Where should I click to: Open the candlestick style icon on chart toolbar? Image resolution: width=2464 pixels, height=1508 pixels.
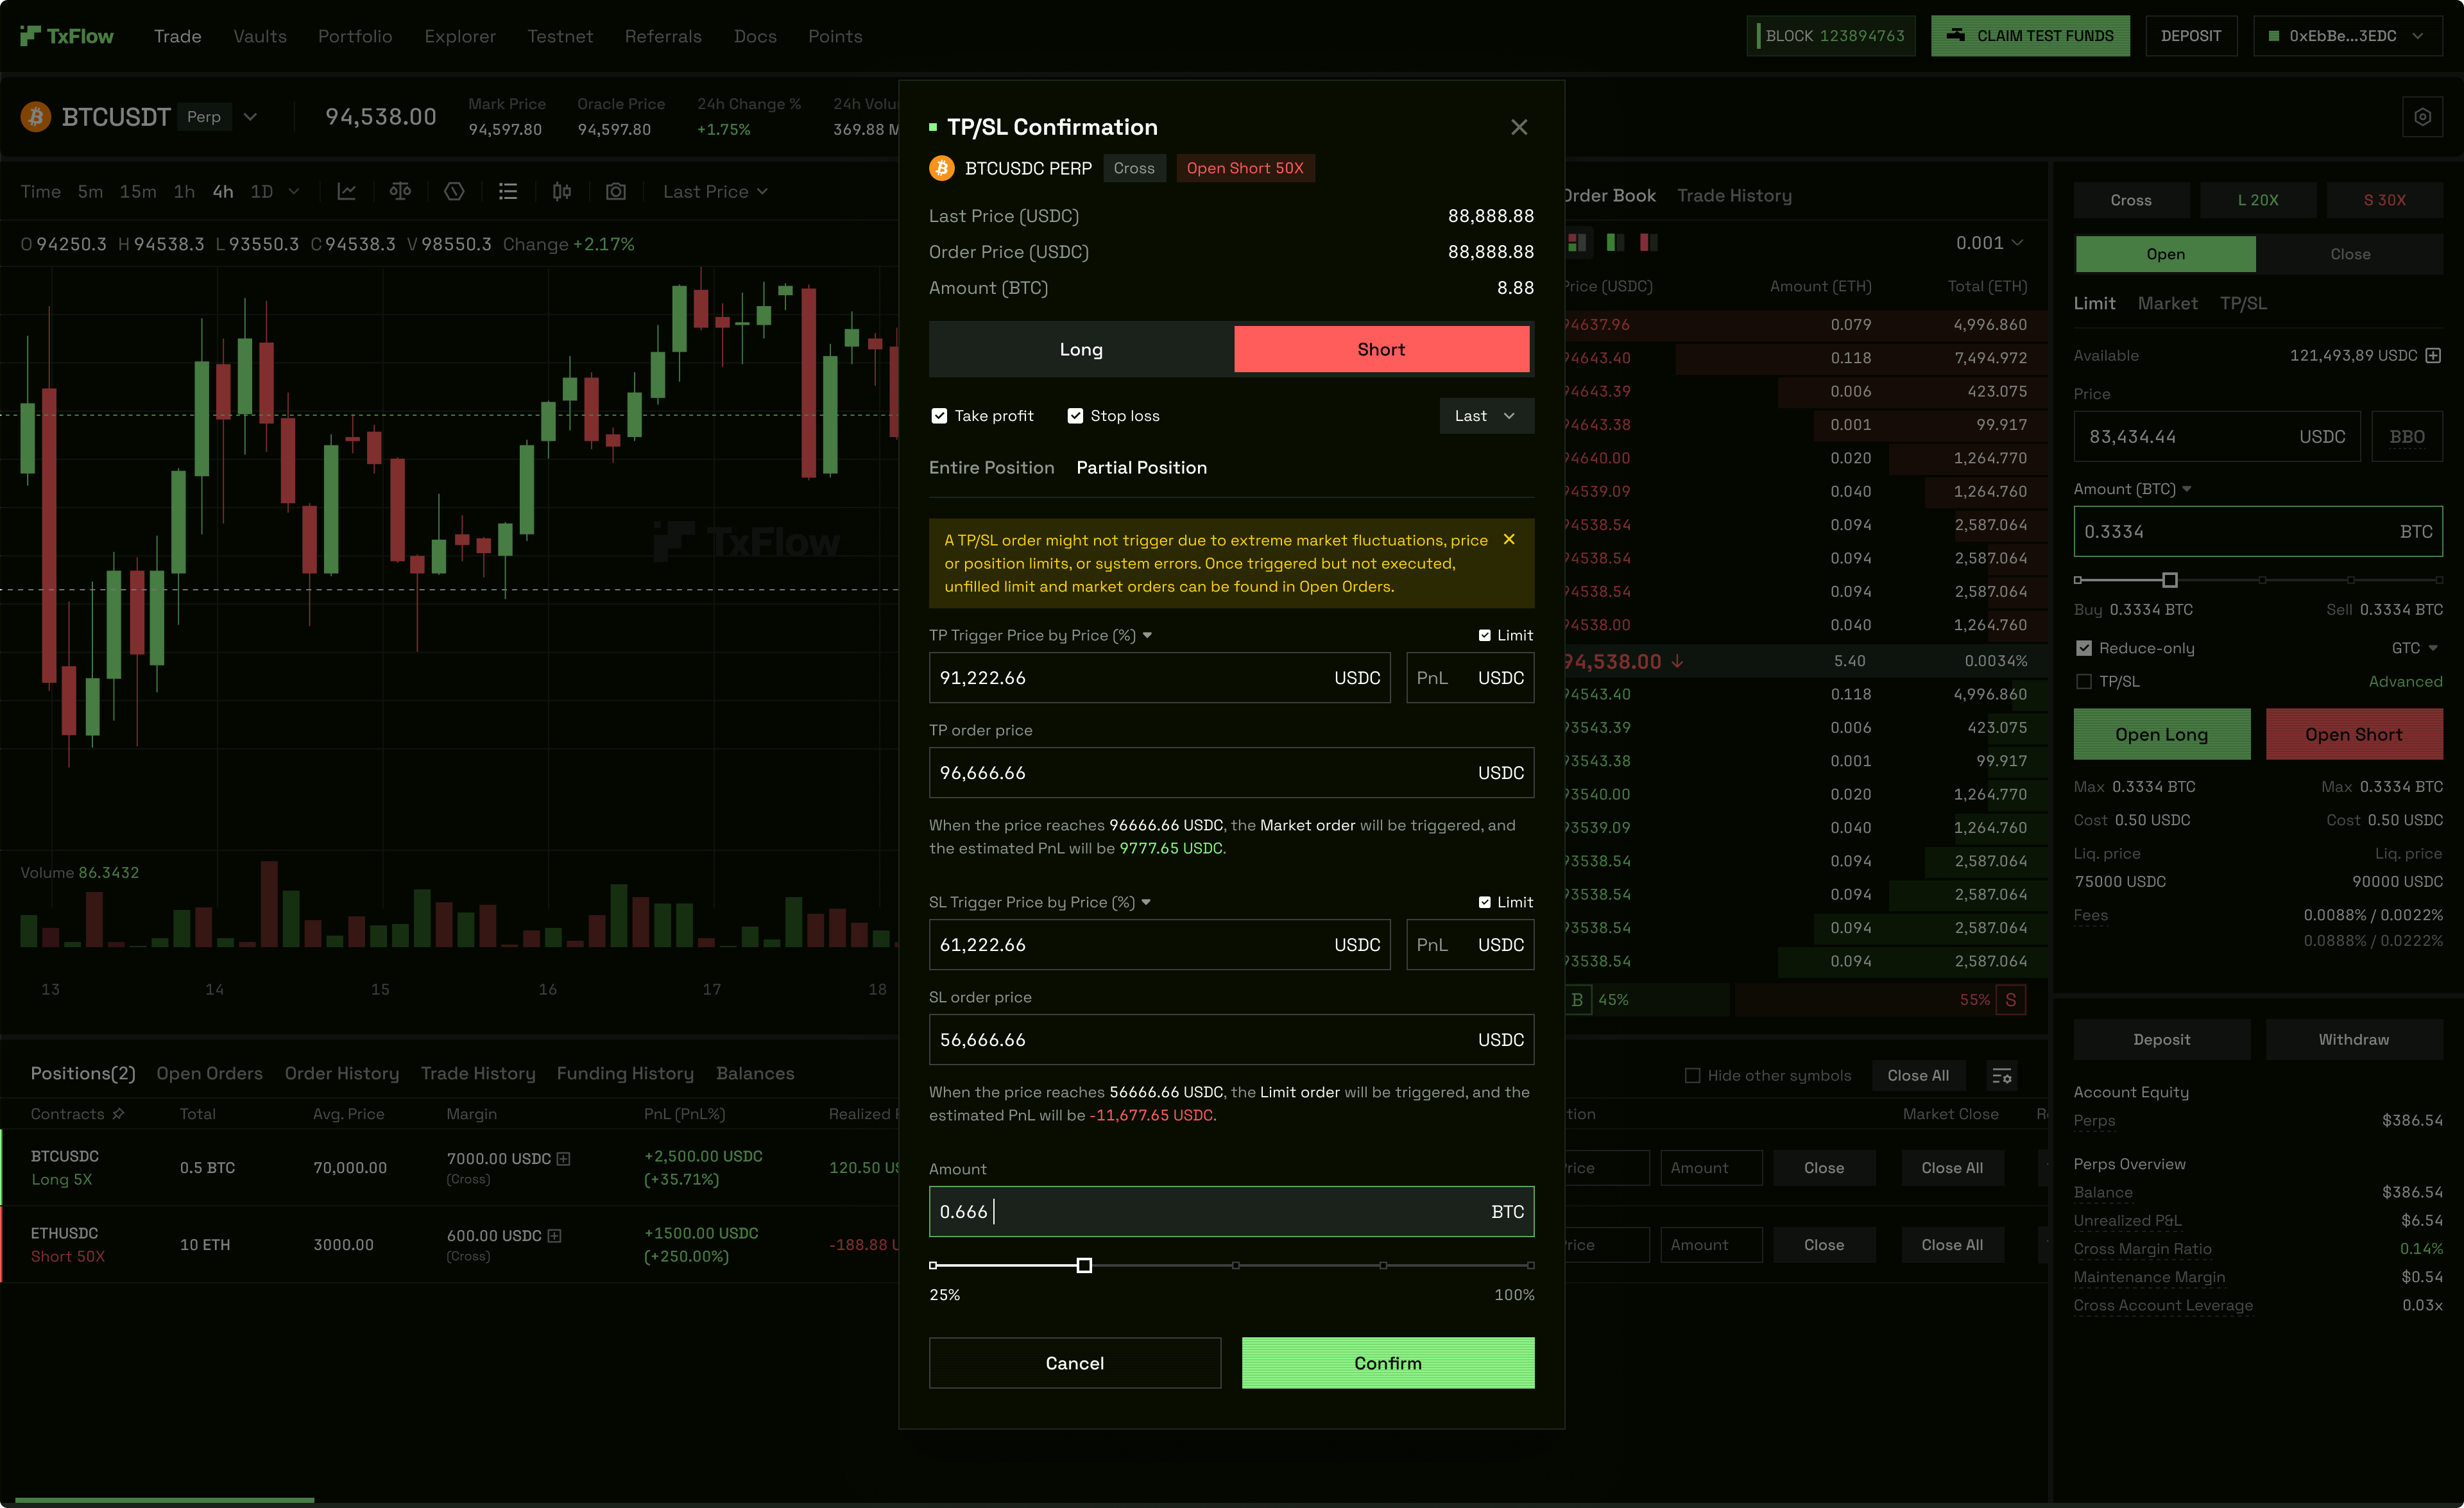560,191
